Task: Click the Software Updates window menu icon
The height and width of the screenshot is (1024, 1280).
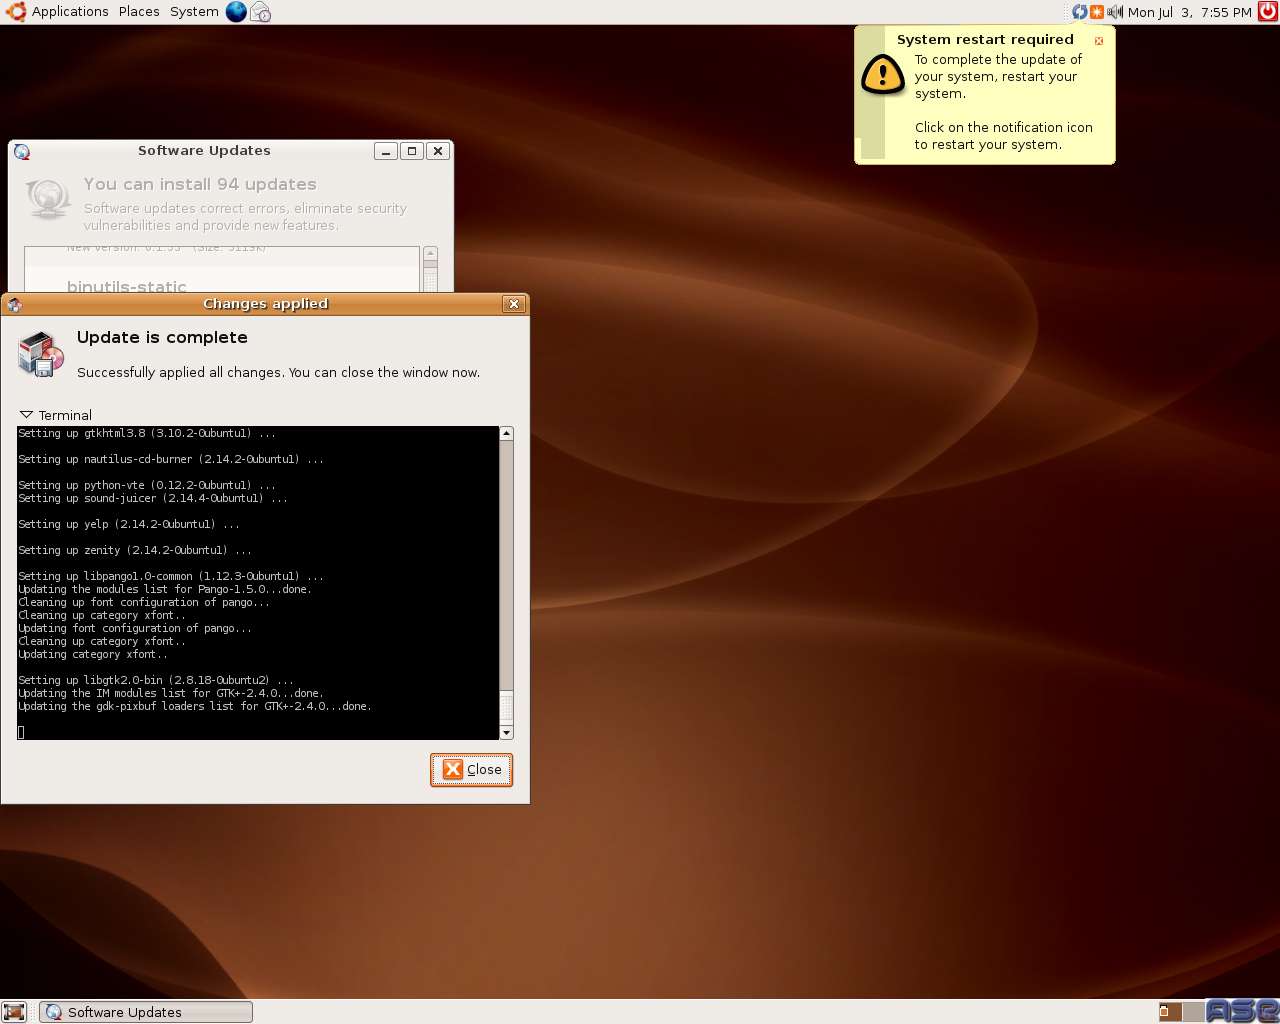Action: tap(22, 152)
